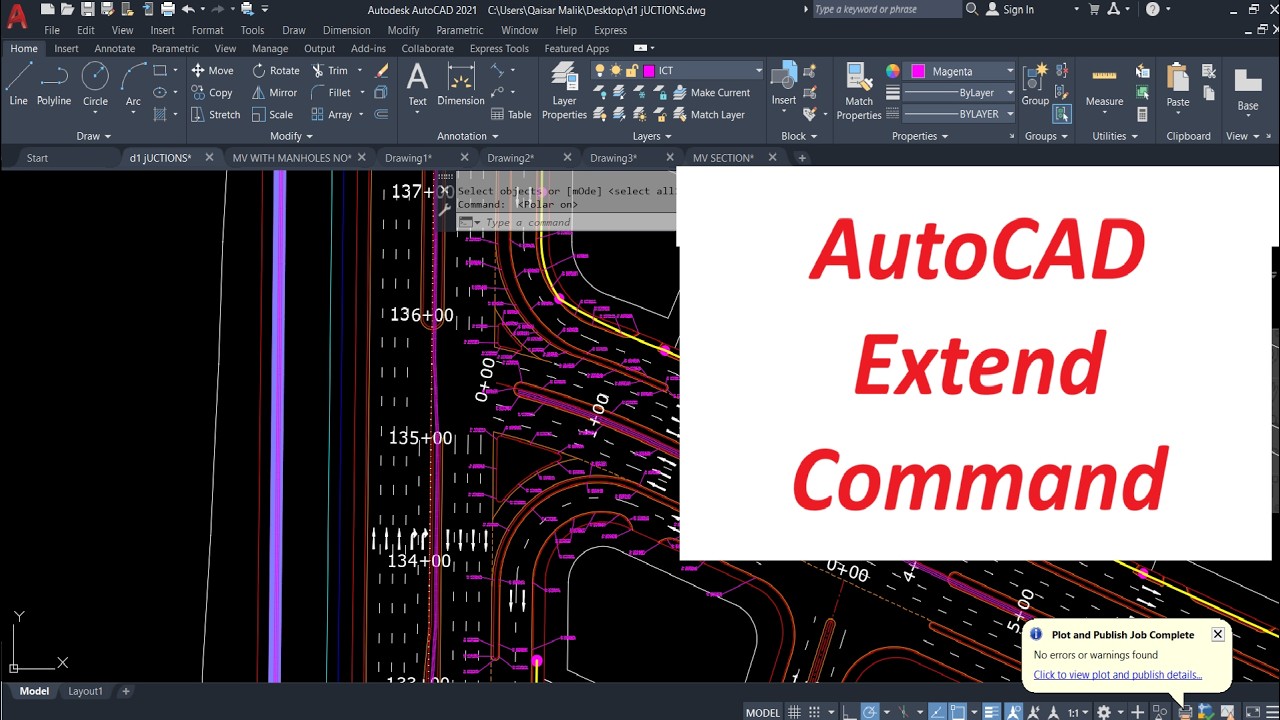Click the Hatch tool icon
This screenshot has height=720, width=1280.
coord(160,114)
